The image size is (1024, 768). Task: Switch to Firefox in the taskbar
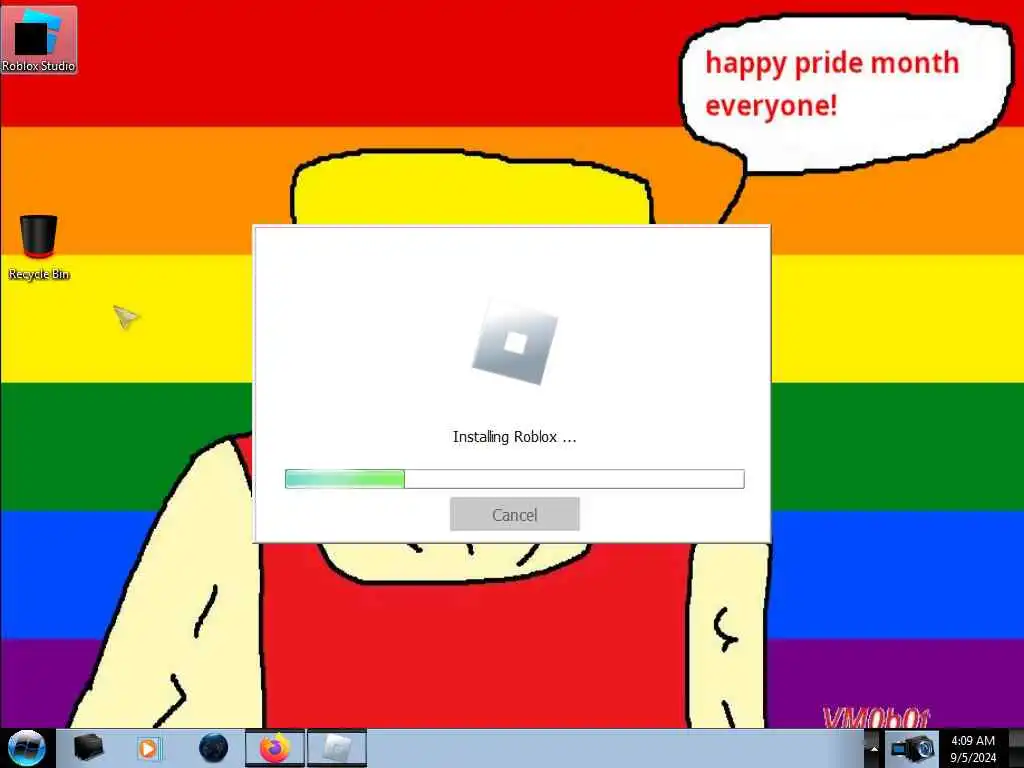[x=275, y=748]
